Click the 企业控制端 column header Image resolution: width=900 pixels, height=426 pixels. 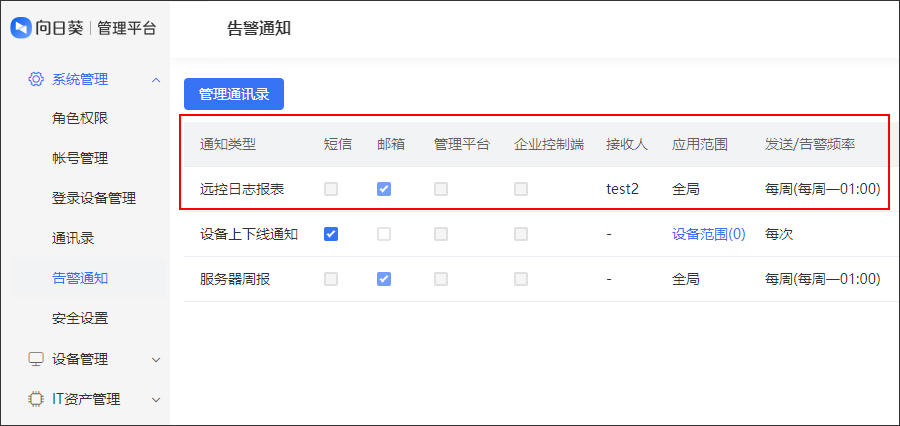point(549,144)
